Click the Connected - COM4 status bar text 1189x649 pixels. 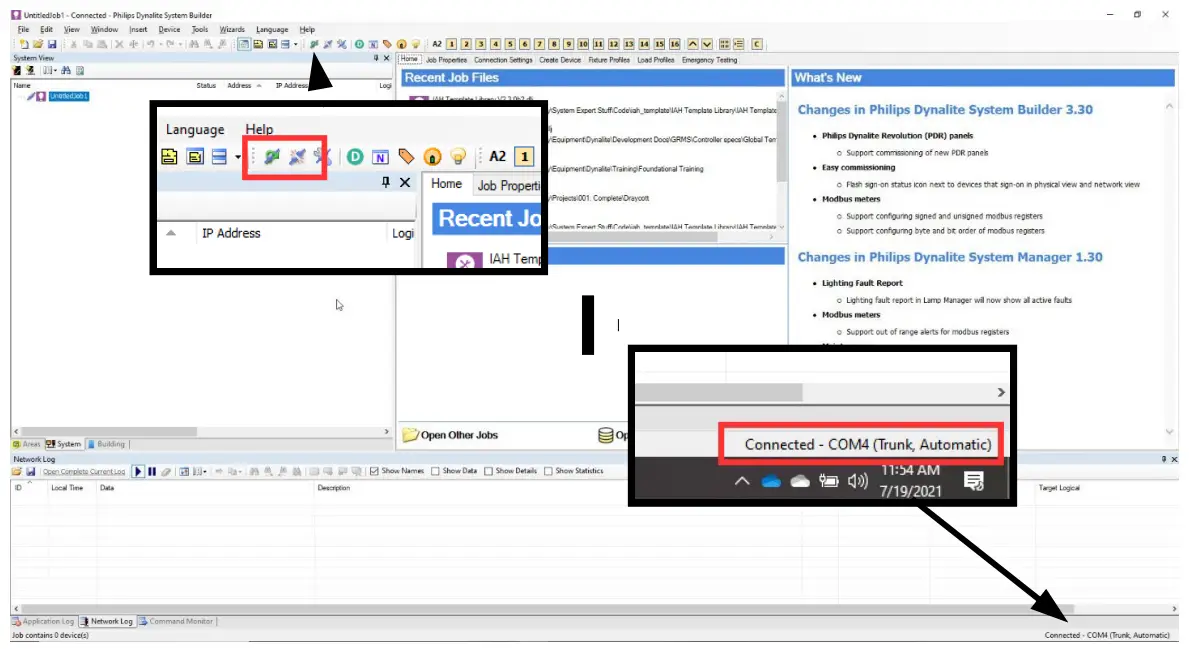coord(1107,635)
